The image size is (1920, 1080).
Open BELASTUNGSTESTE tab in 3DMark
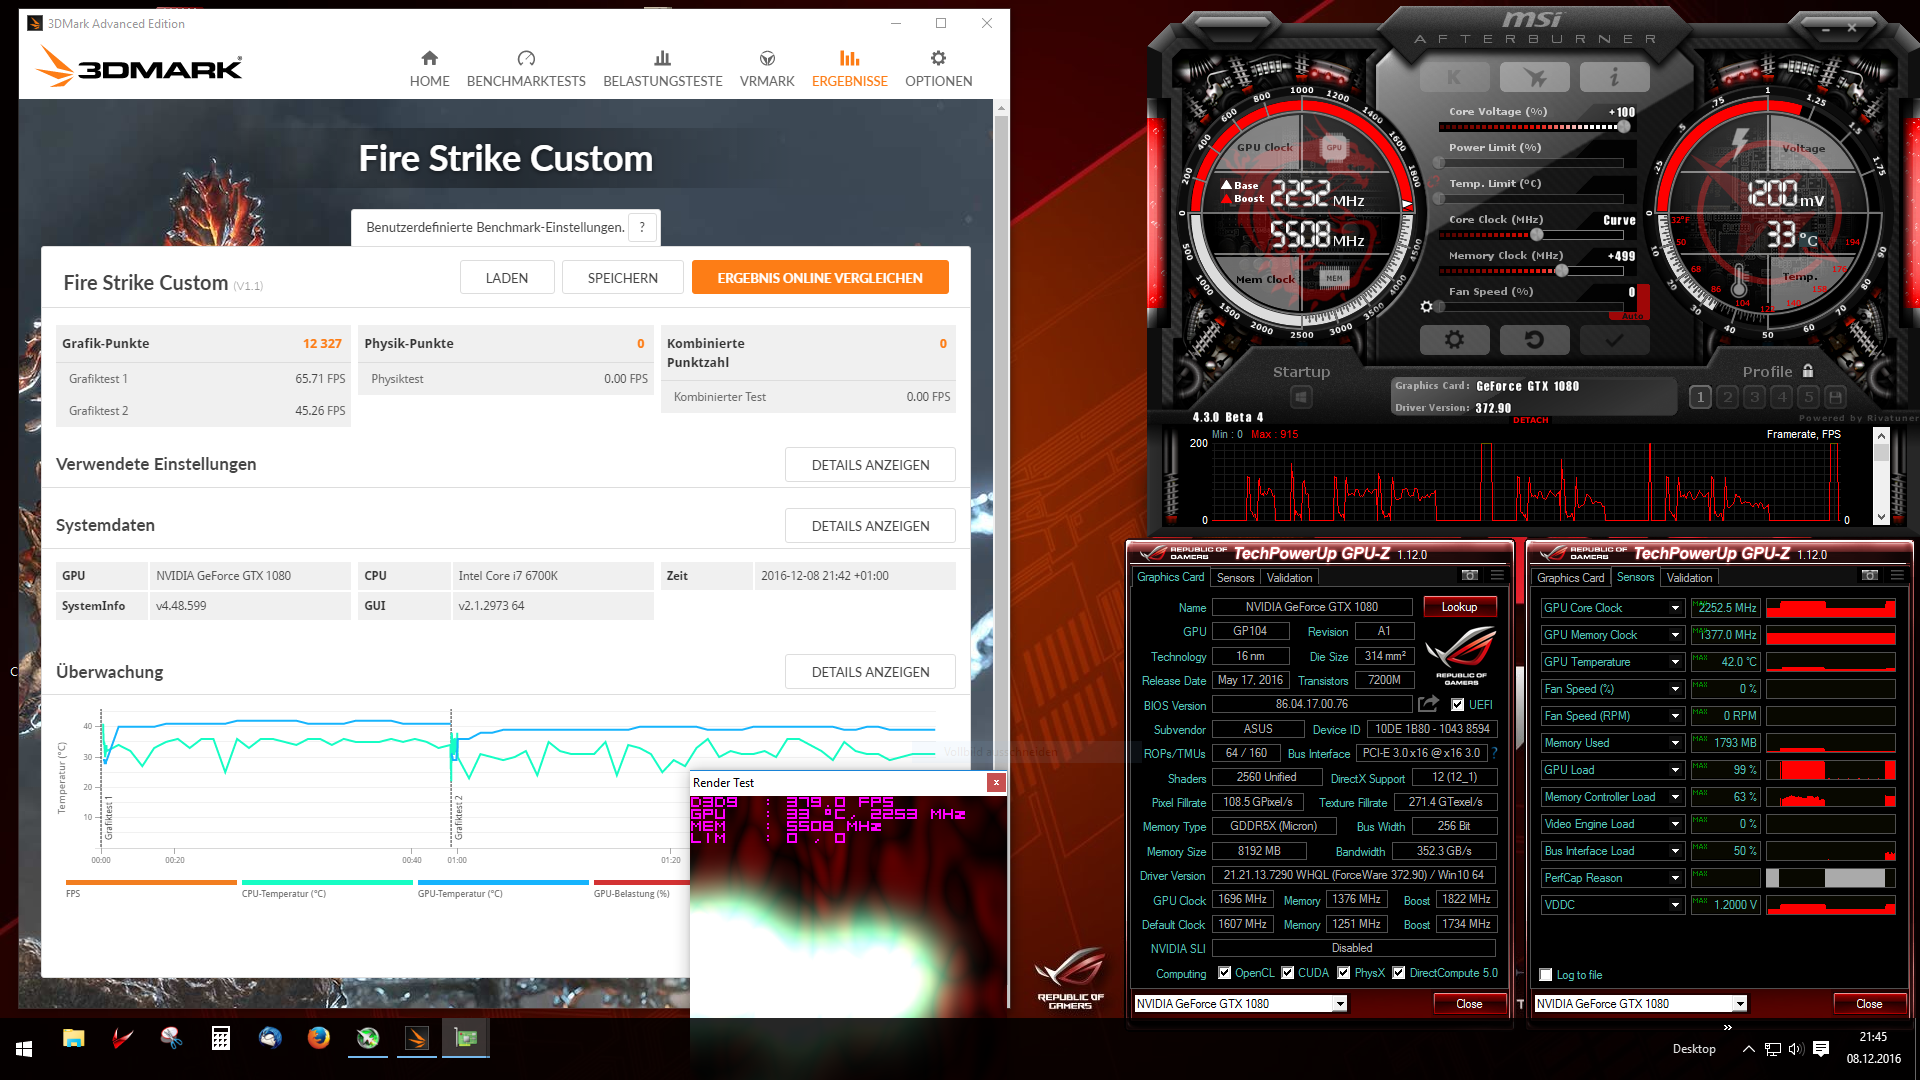pos(663,69)
